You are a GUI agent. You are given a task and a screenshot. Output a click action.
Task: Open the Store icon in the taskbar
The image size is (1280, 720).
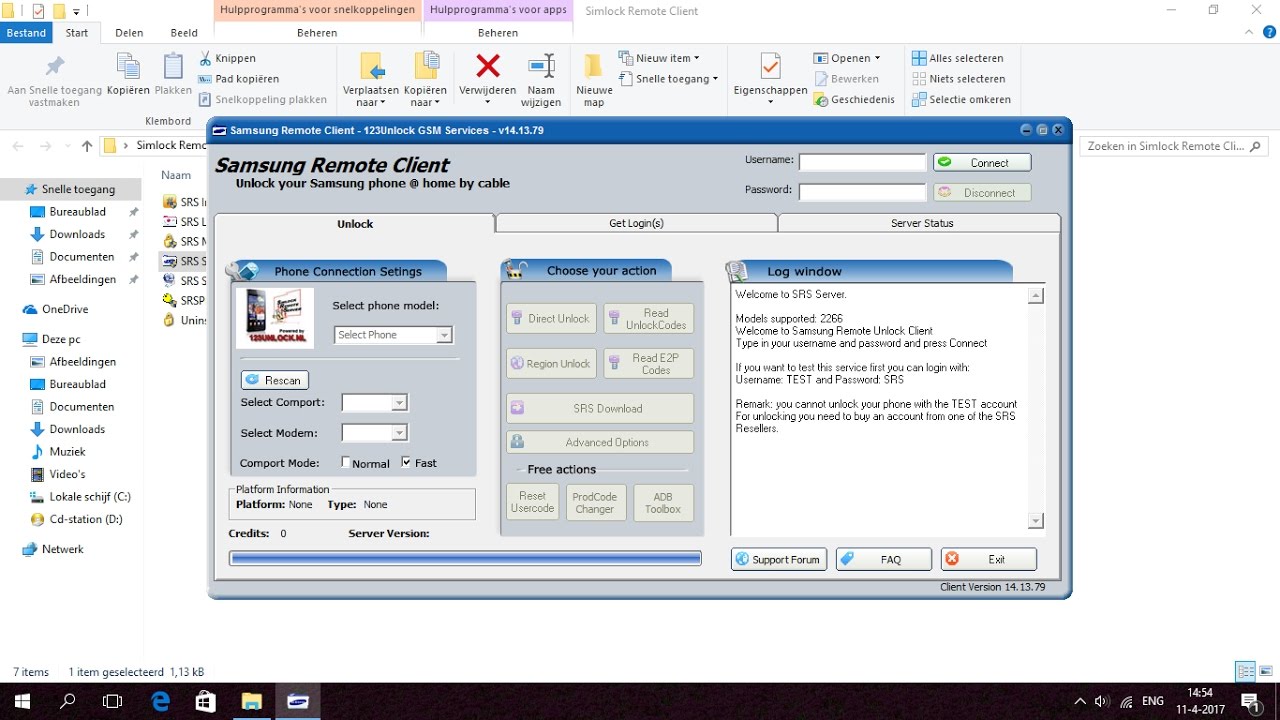205,701
